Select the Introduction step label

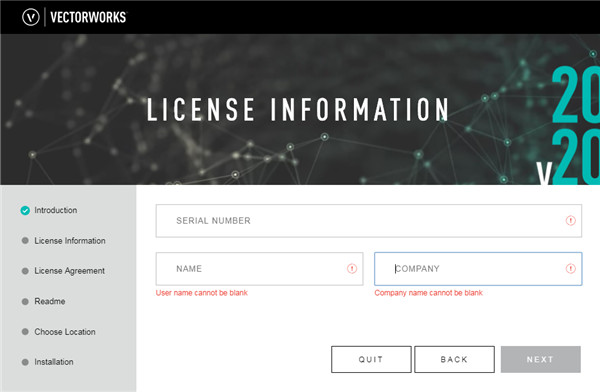coord(55,210)
